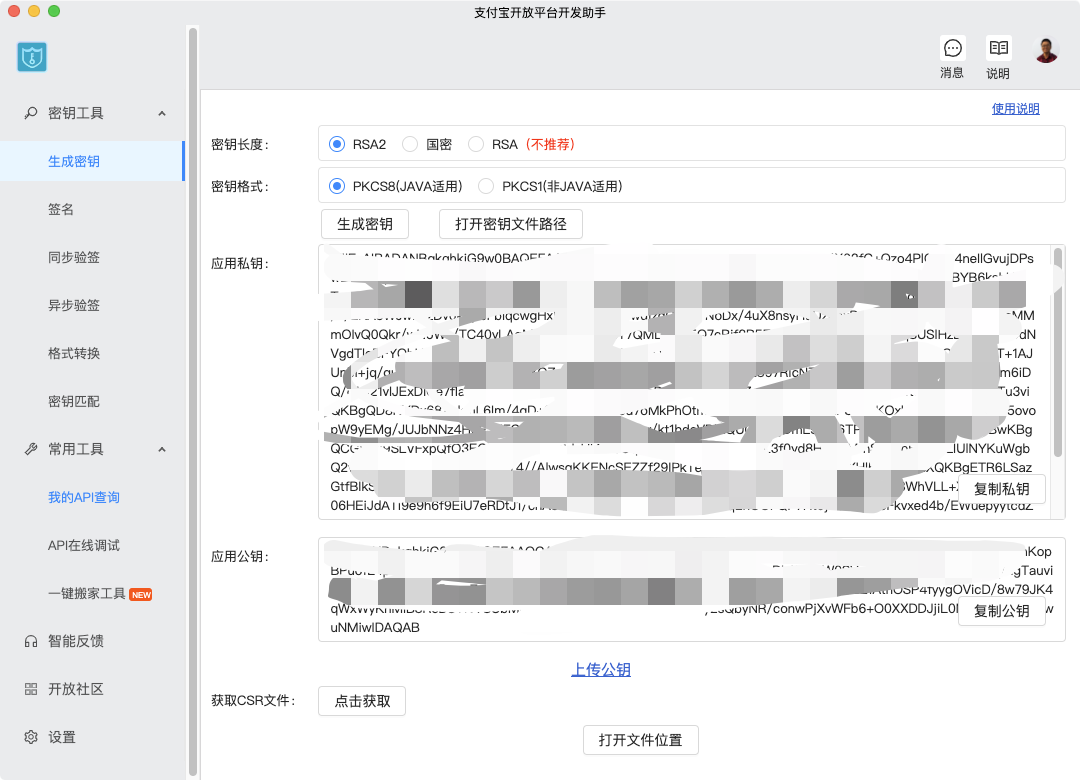Click the 打开密钥文件路径 button
Image resolution: width=1080 pixels, height=780 pixels.
point(511,224)
